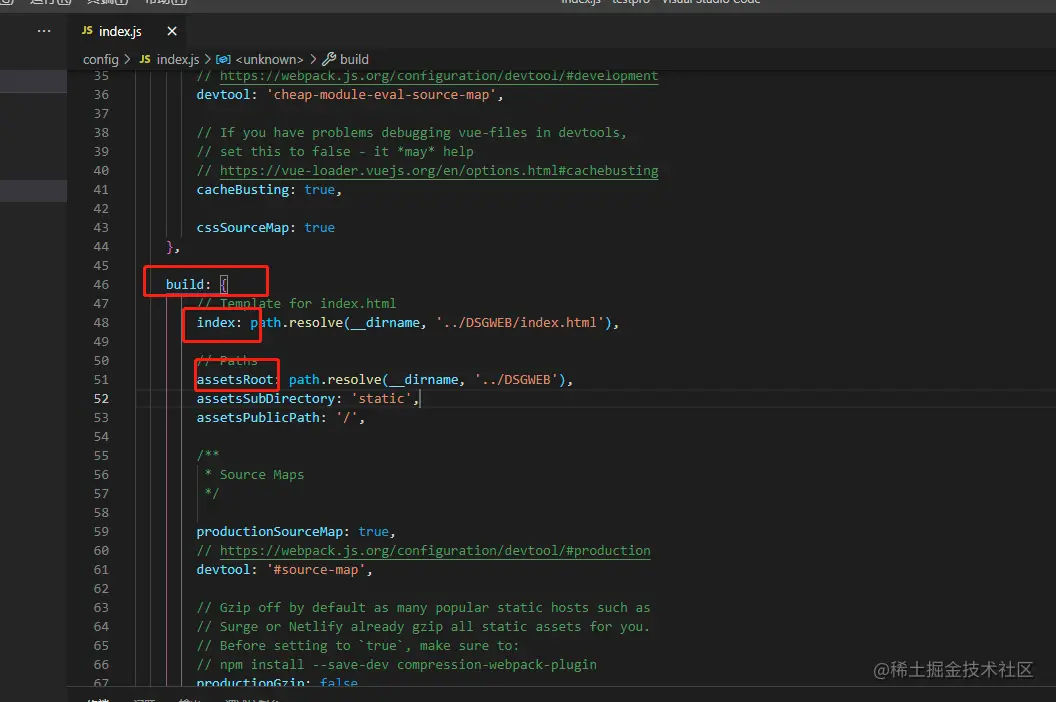Click line number 48 in the gutter
This screenshot has height=702, width=1056.
101,323
